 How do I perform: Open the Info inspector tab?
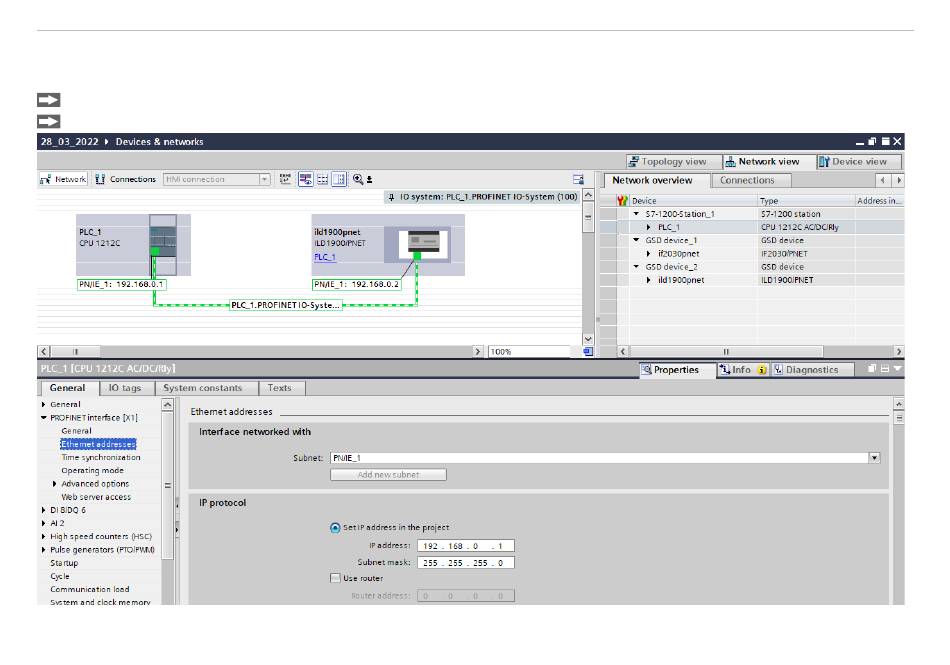(x=743, y=369)
